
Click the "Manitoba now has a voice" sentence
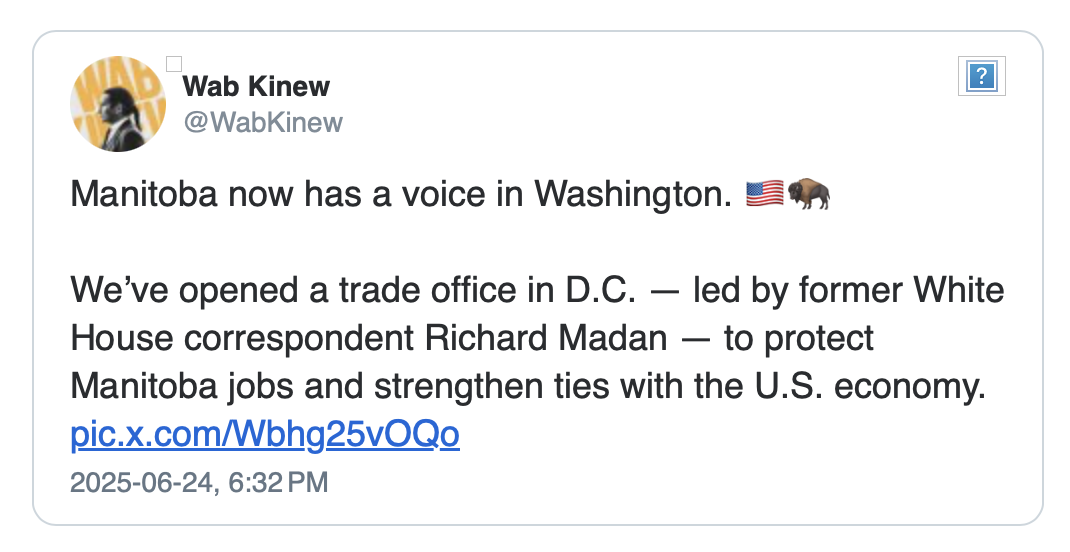tap(402, 194)
